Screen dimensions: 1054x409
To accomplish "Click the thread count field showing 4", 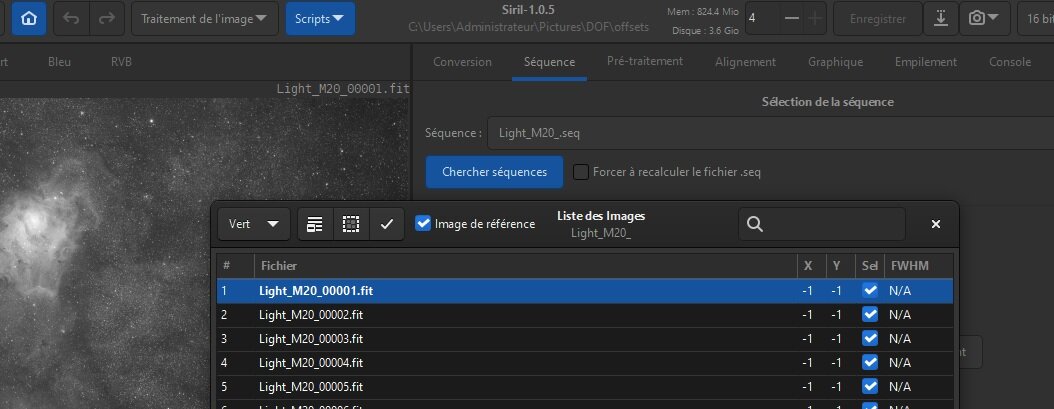I will (762, 19).
